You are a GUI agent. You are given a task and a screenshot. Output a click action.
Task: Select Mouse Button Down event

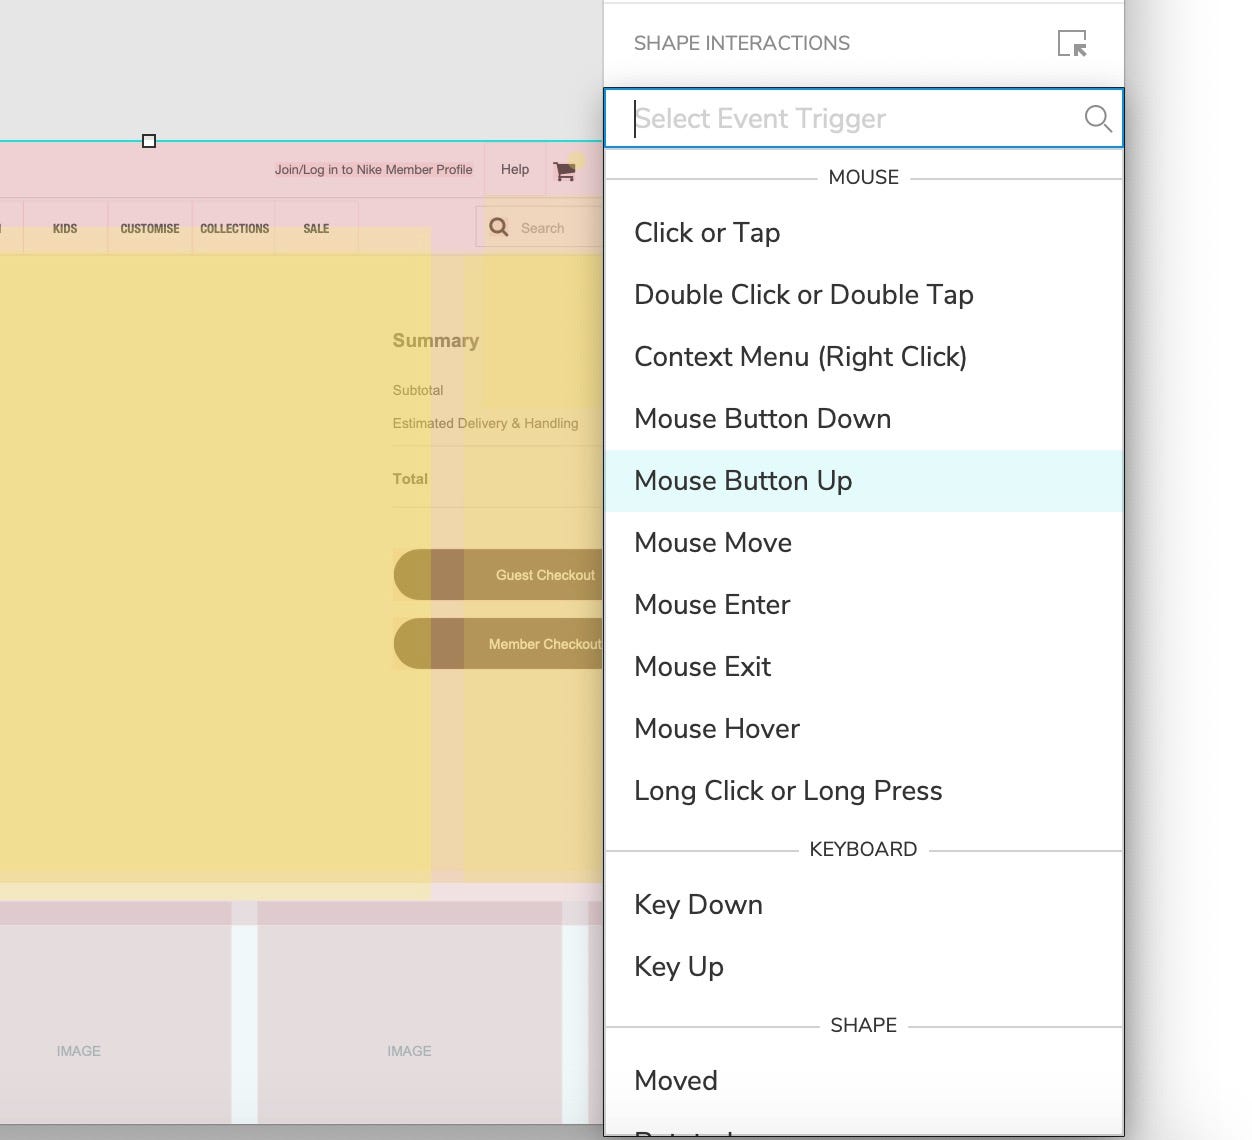click(x=864, y=418)
